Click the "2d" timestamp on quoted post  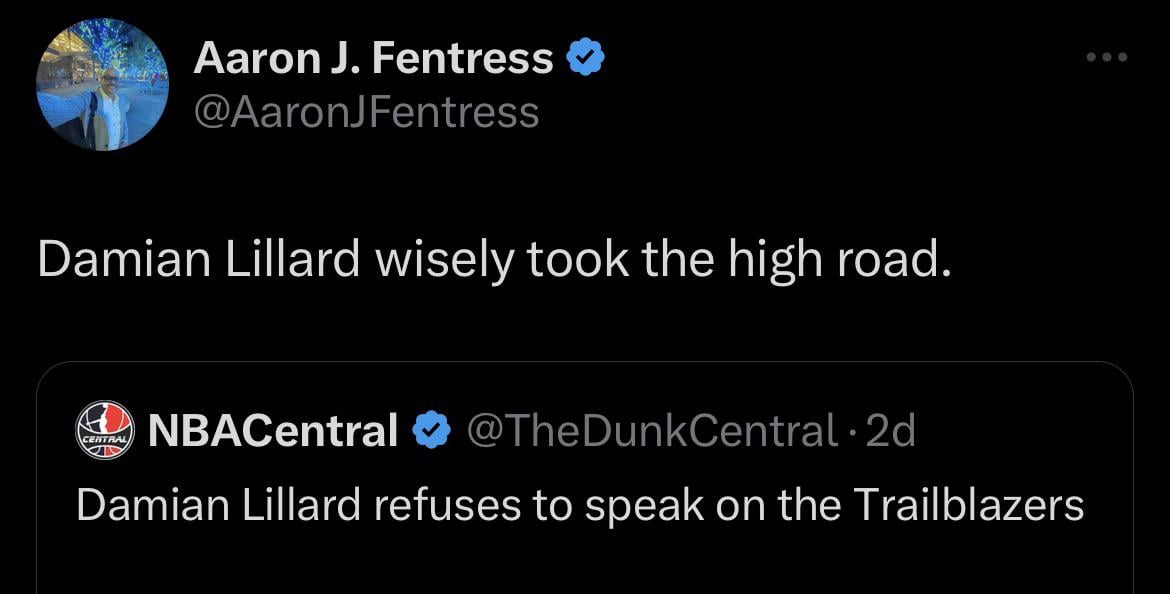(x=893, y=430)
